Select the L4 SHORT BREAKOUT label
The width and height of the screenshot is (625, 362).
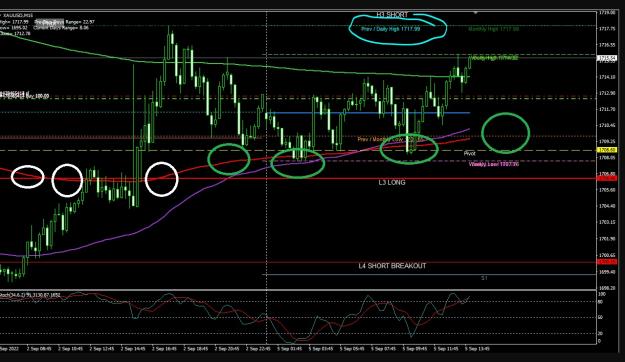[392, 266]
